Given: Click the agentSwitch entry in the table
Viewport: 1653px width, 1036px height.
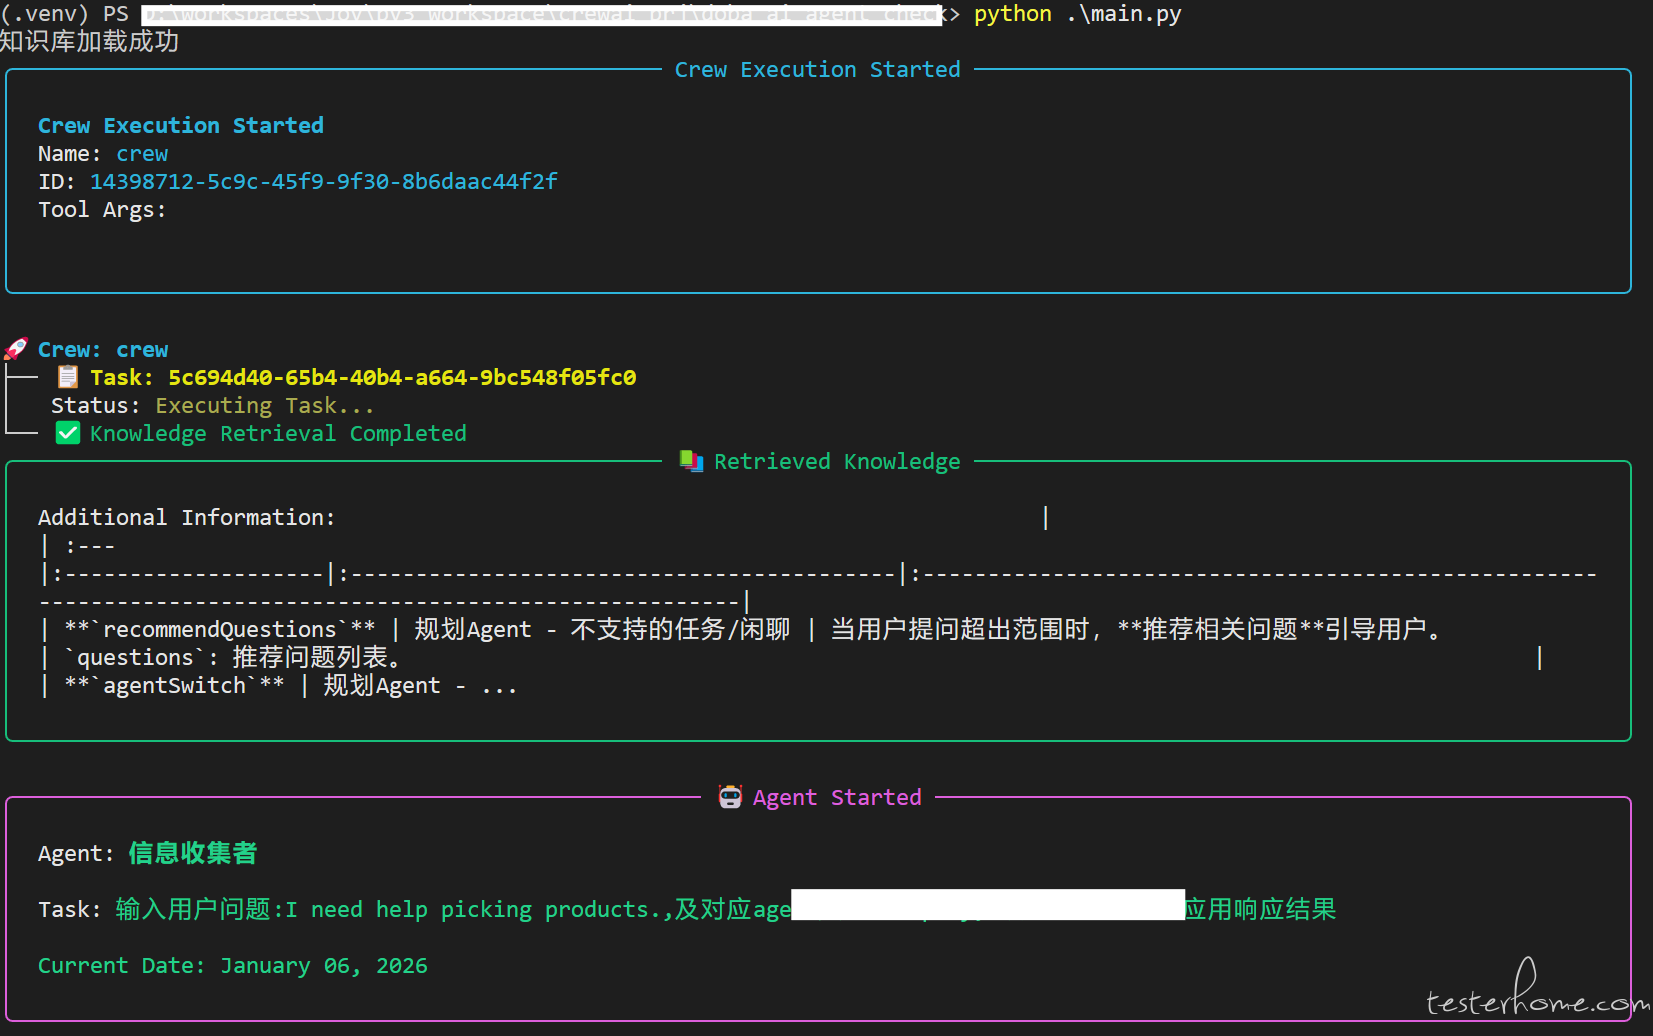Looking at the screenshot, I should pos(174,685).
